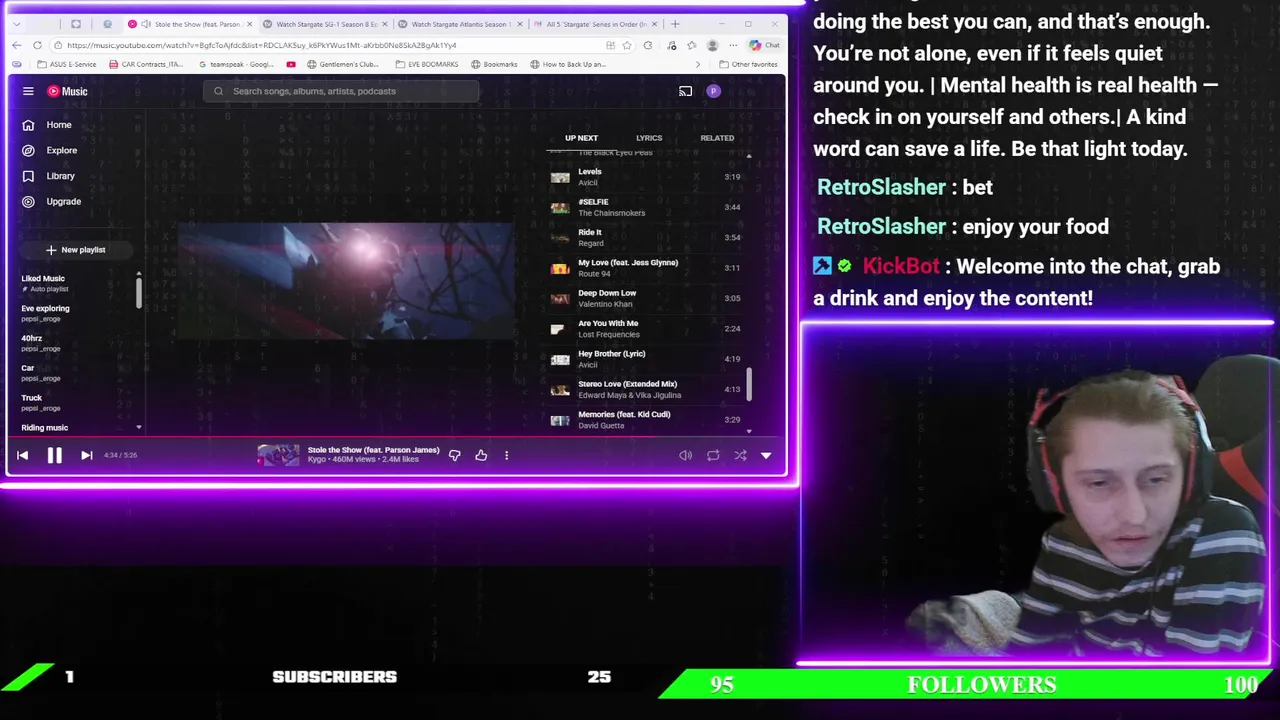The image size is (1280, 720).
Task: Add this page to favorites star
Action: coord(627,45)
